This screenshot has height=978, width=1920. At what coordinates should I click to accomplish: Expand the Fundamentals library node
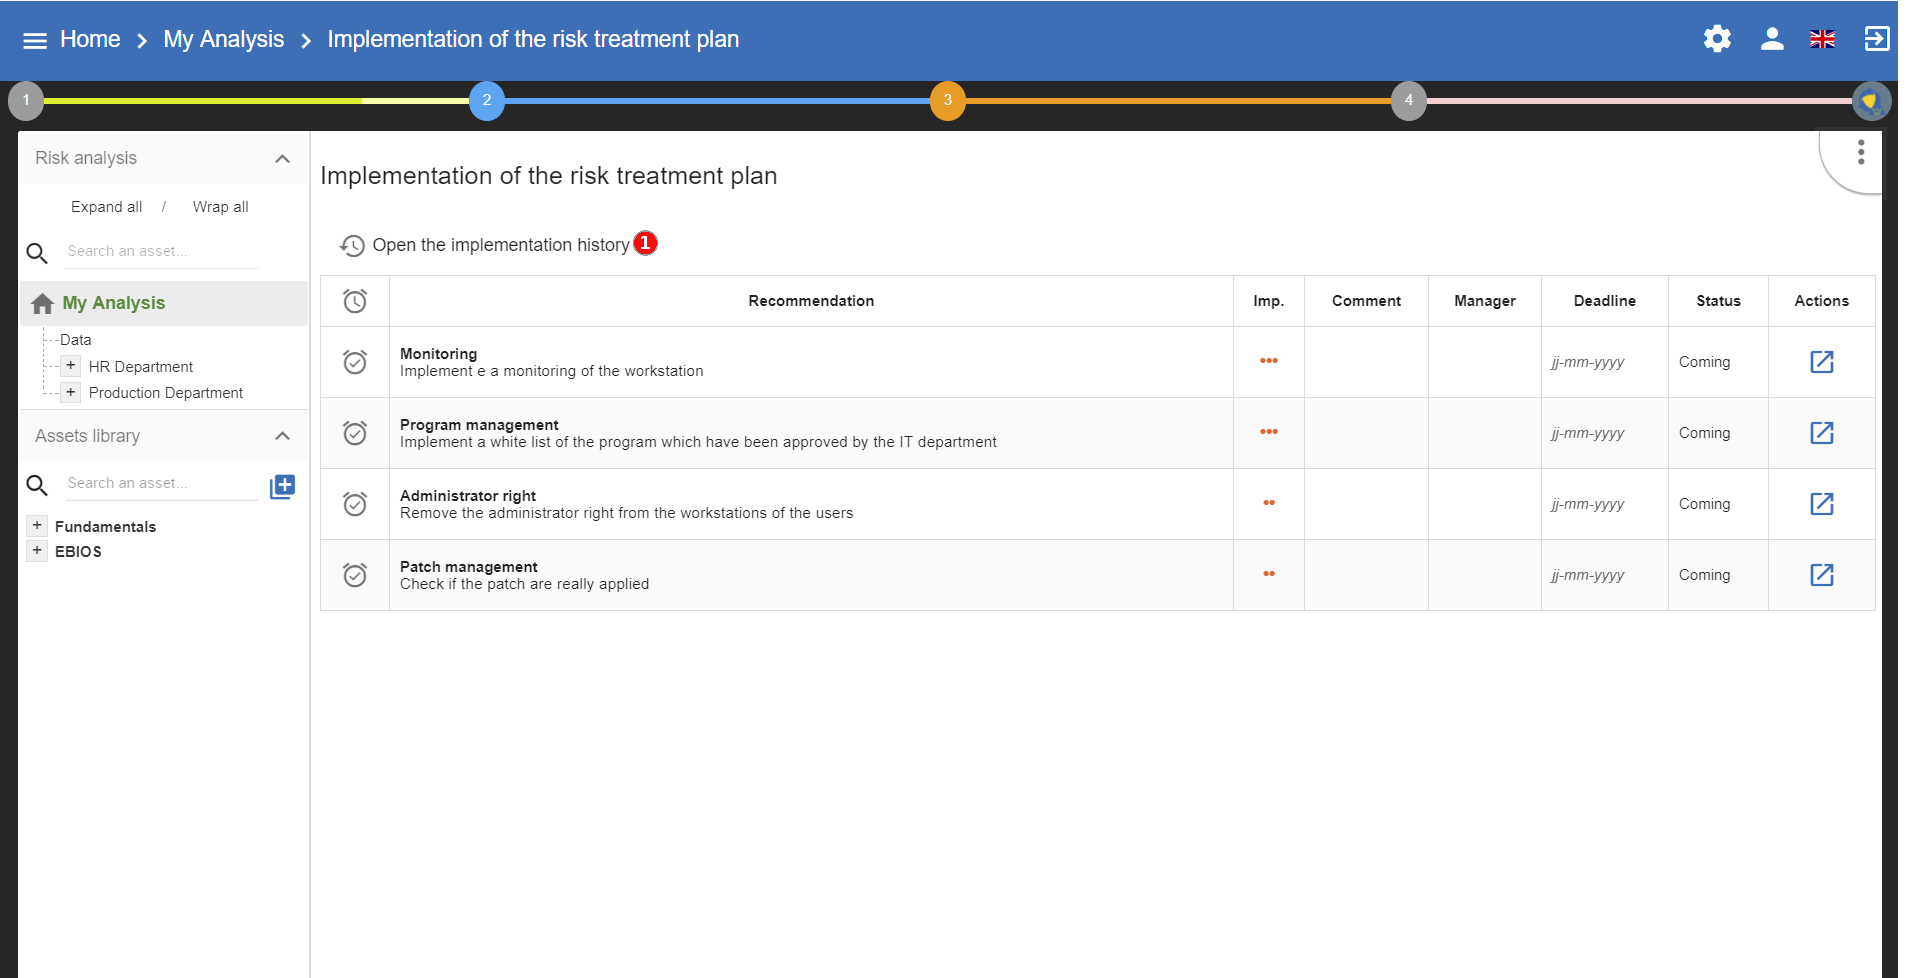point(37,526)
